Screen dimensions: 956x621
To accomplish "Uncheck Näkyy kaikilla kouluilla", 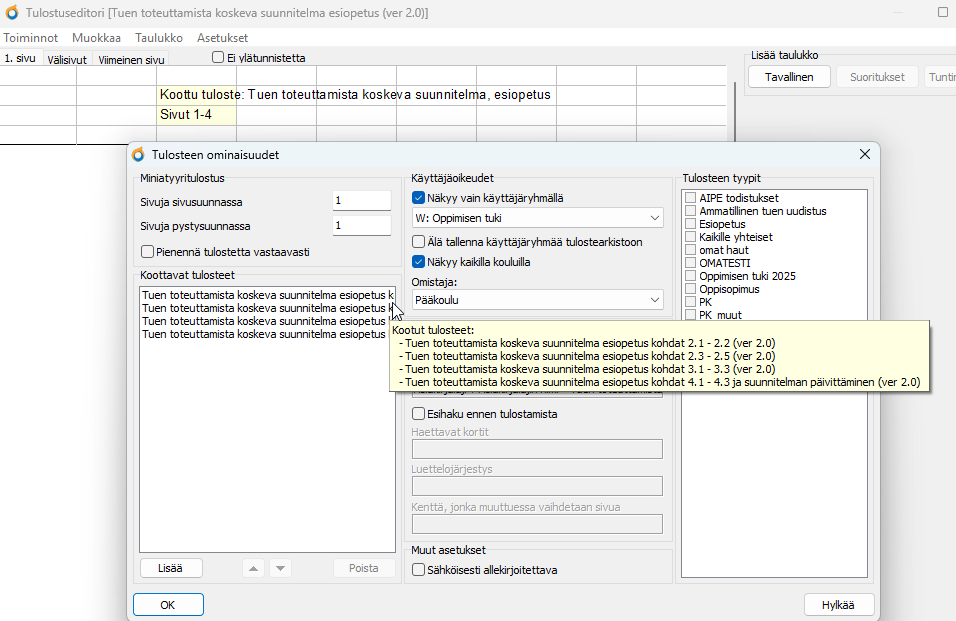I will click(418, 261).
